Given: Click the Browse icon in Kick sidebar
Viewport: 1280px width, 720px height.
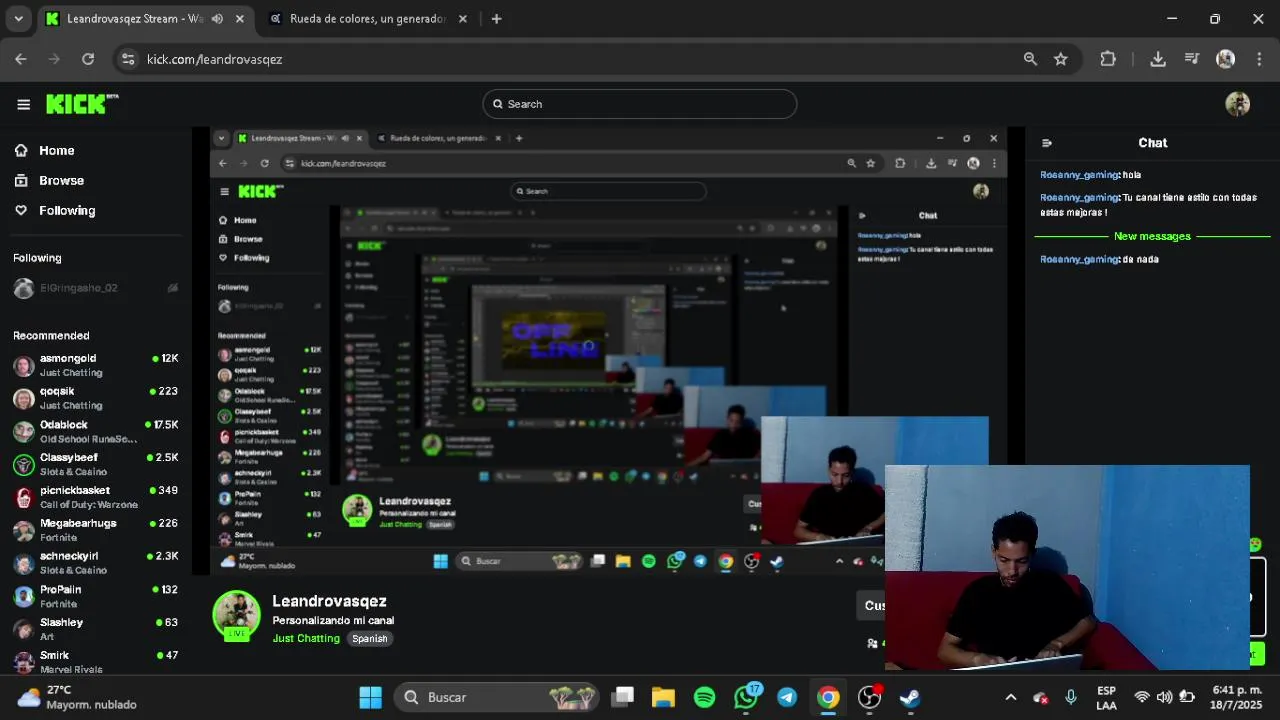Looking at the screenshot, I should [x=21, y=180].
